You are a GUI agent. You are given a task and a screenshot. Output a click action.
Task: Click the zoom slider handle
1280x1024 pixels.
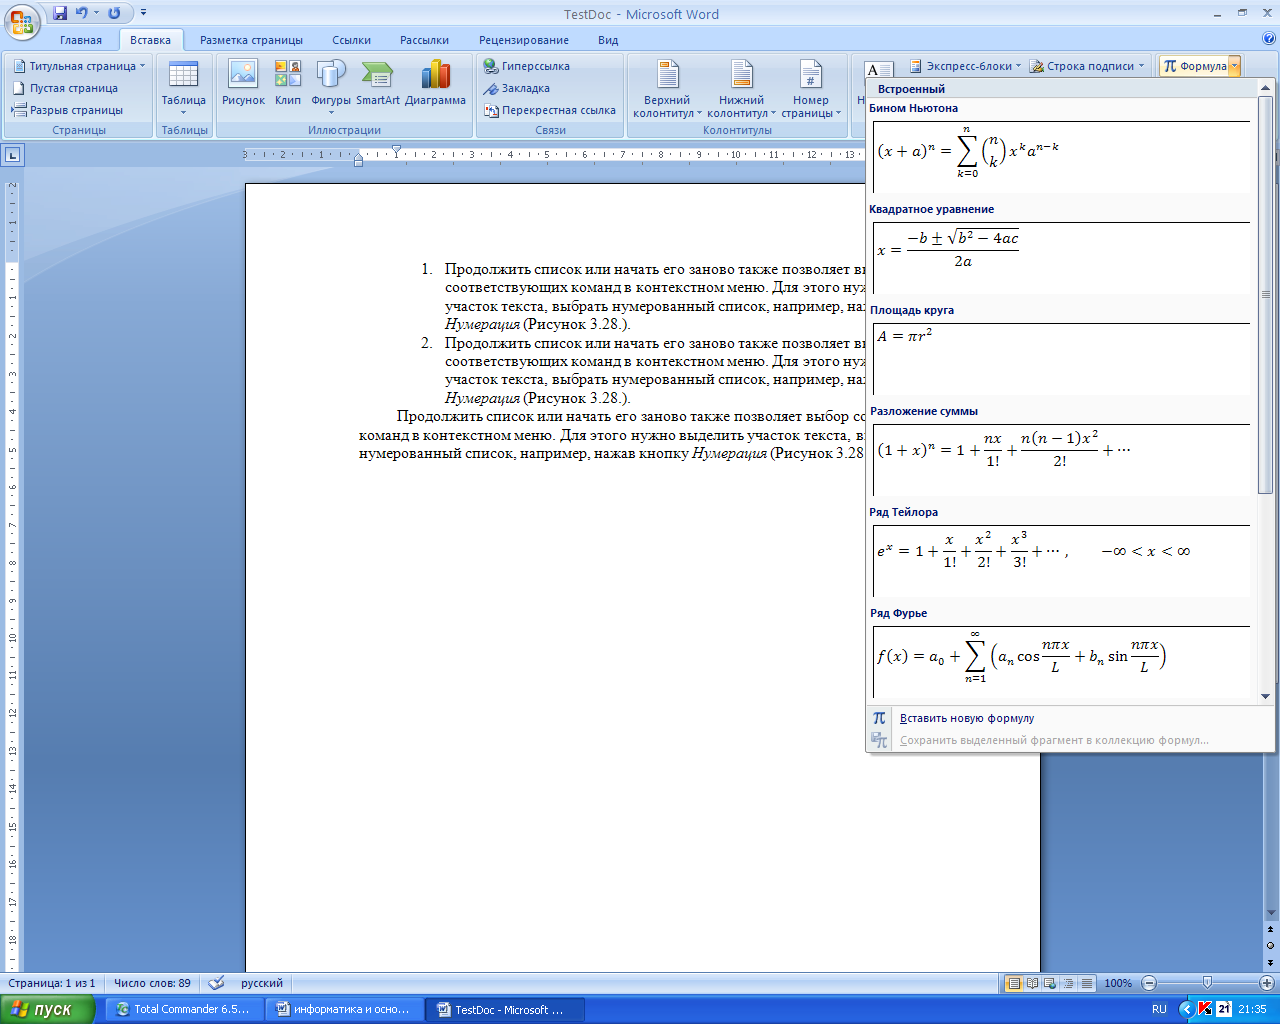coord(1207,983)
